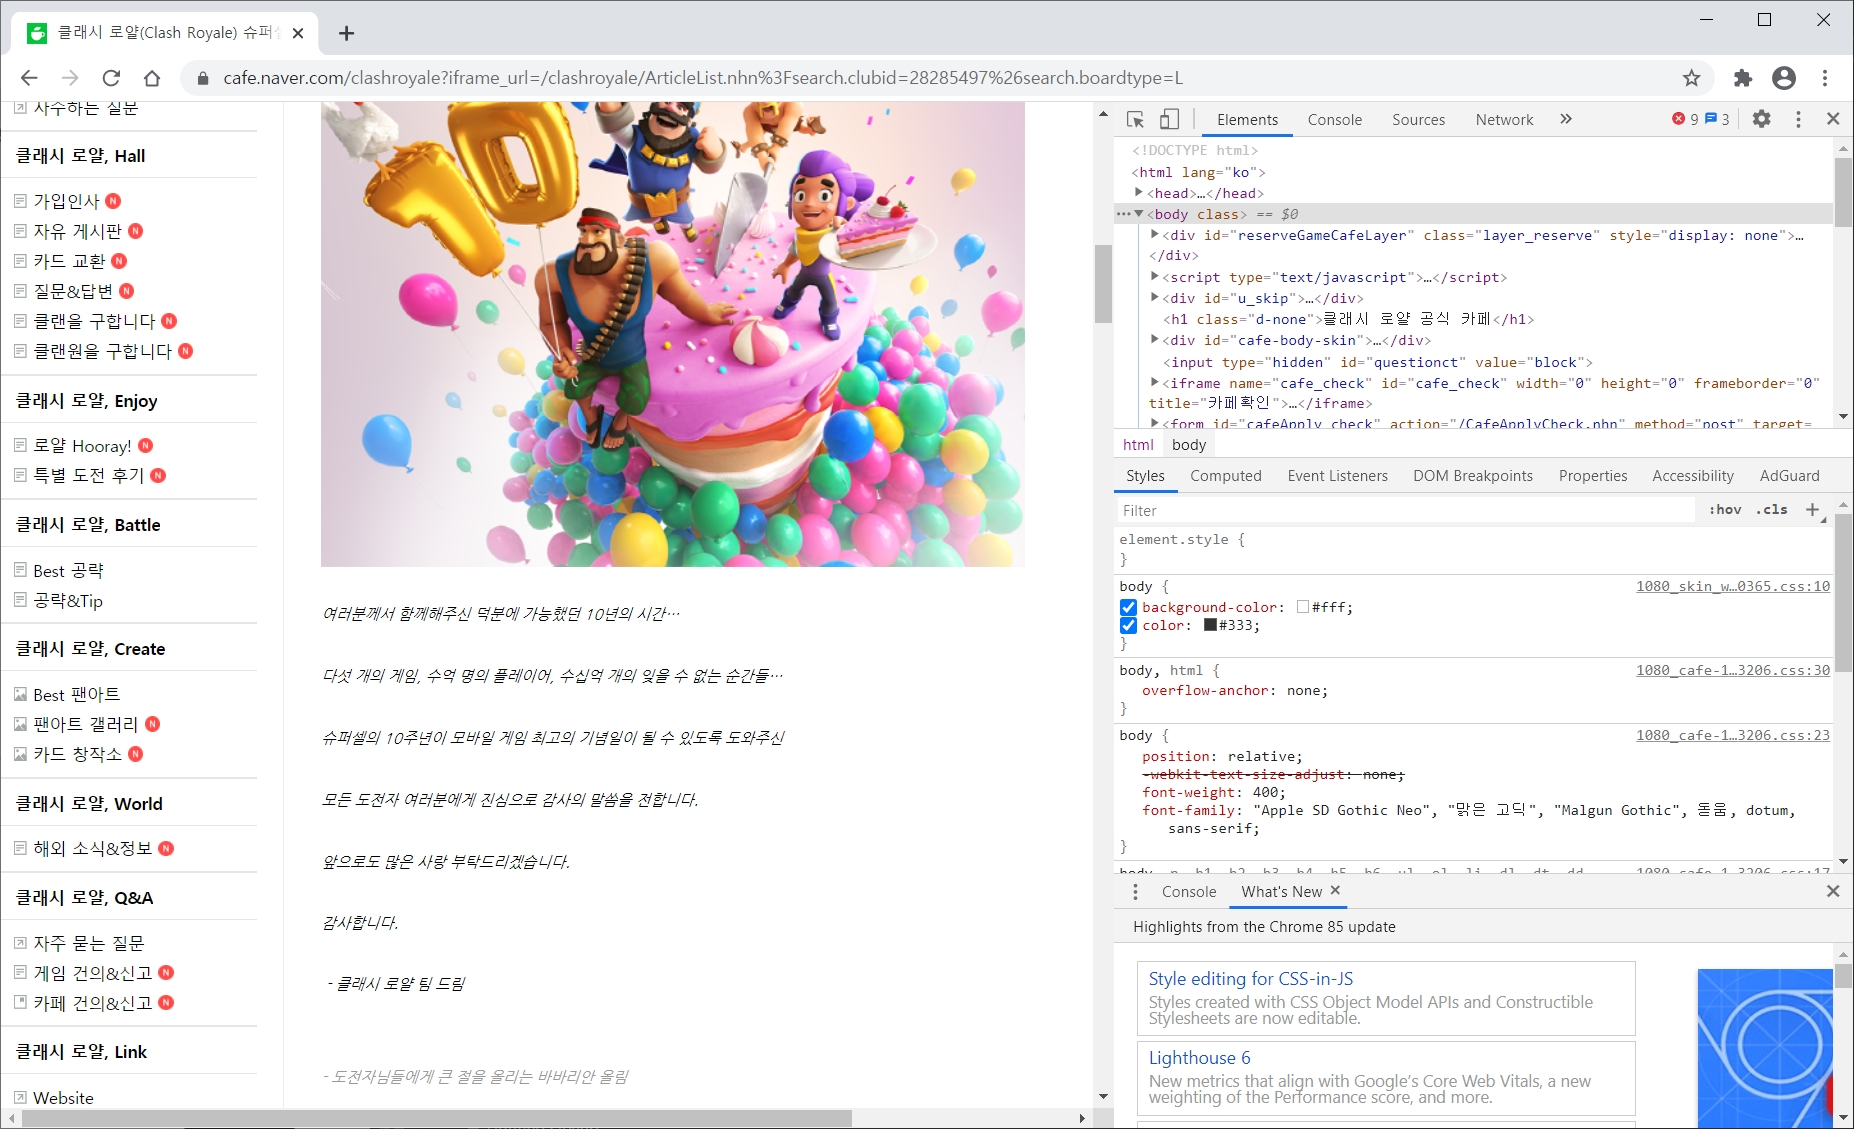
Task: Open DevTools settings gear
Action: click(1762, 119)
